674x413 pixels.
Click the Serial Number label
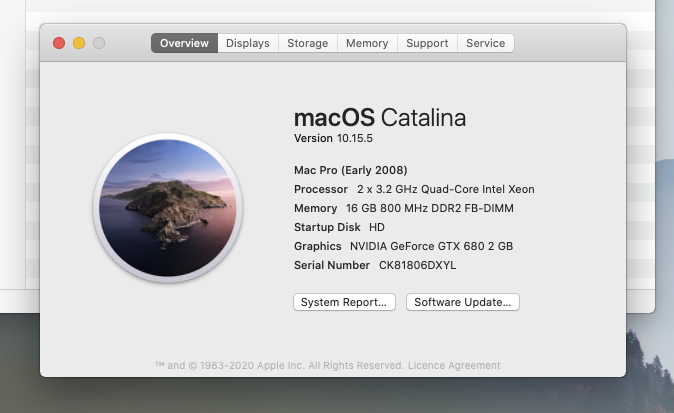(332, 265)
